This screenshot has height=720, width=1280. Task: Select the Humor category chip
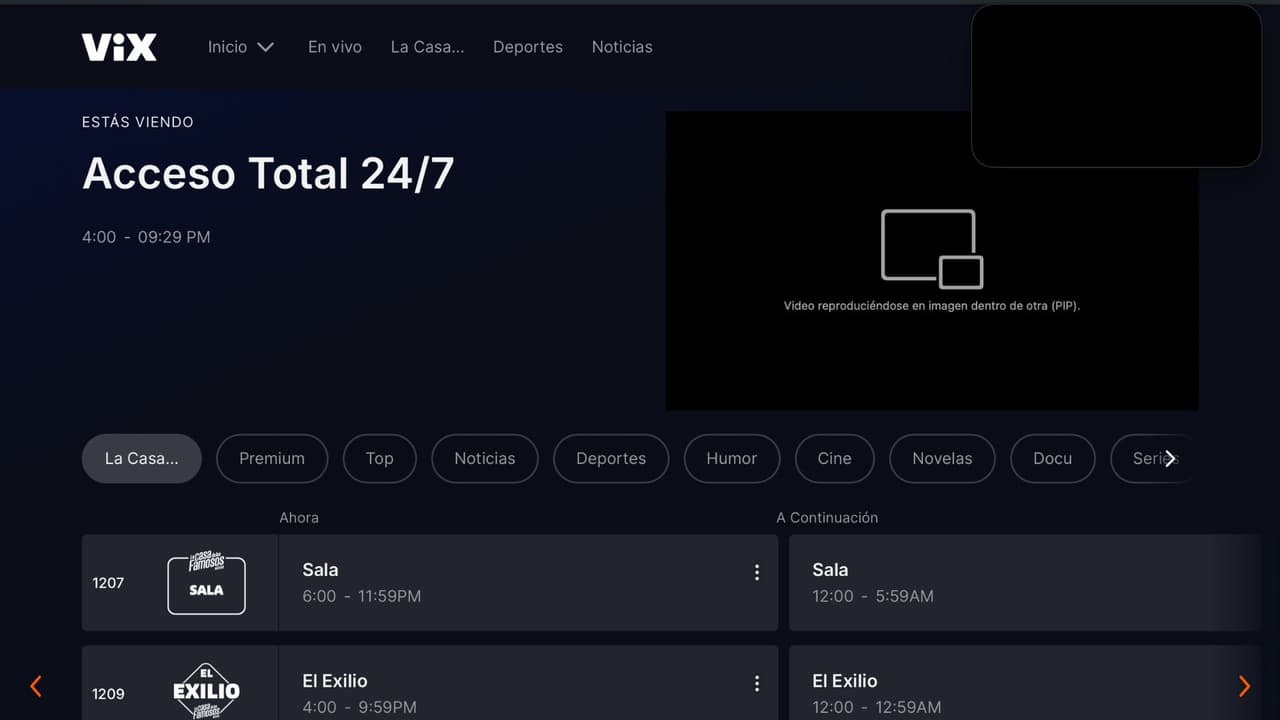click(x=732, y=458)
